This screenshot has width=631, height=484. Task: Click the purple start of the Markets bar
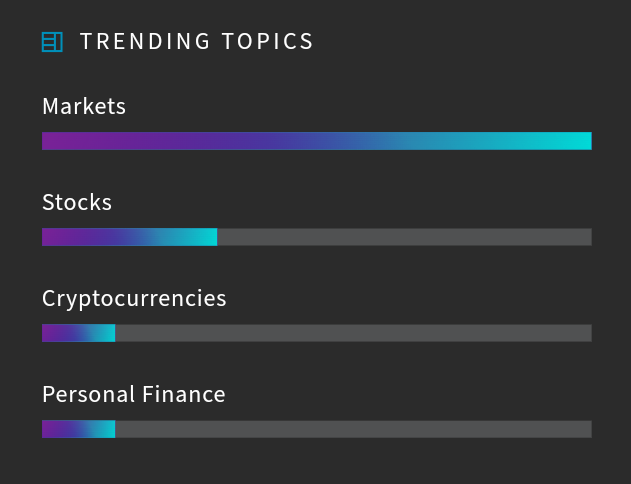(x=52, y=141)
